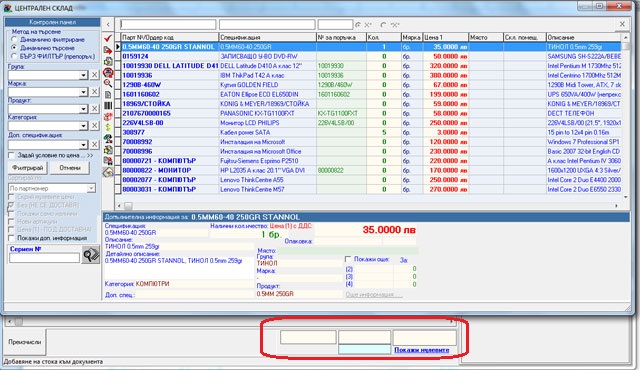Select first 'X*' search mode radio
The height and width of the screenshot is (370, 640).
pos(358,25)
